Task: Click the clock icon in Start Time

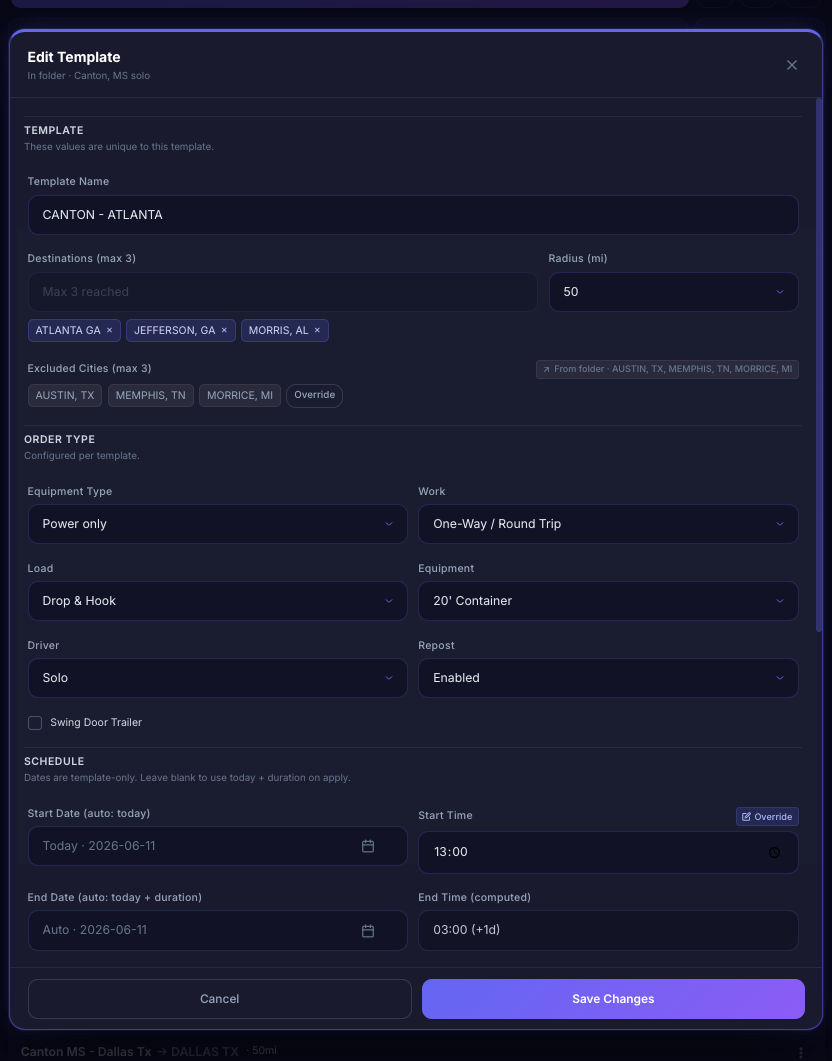Action: pyautogui.click(x=775, y=853)
